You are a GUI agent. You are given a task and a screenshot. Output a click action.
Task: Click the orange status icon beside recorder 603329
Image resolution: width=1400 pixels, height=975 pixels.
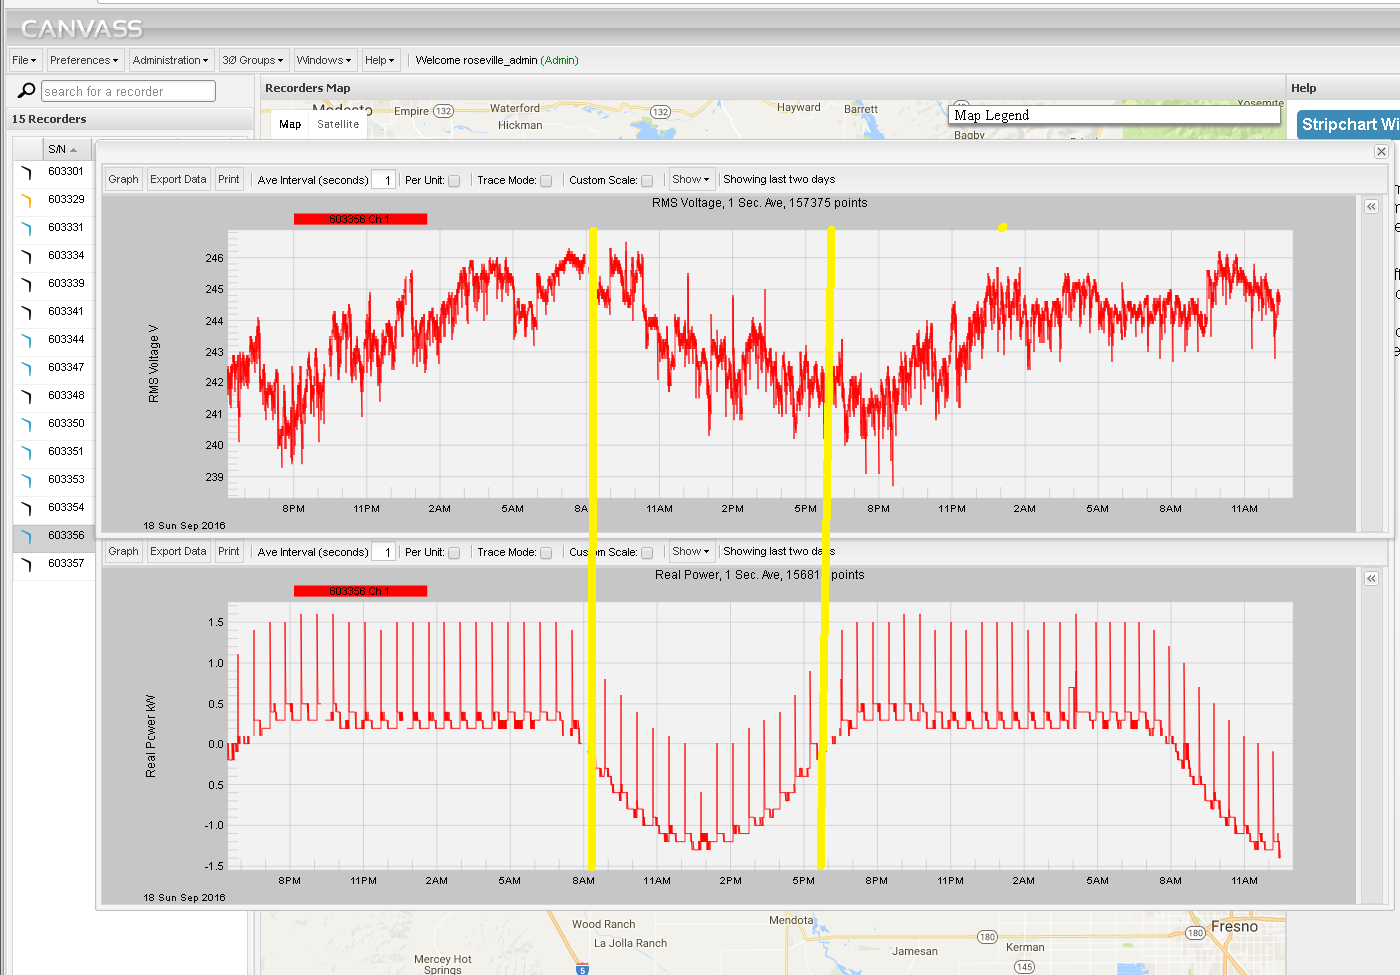(x=27, y=199)
